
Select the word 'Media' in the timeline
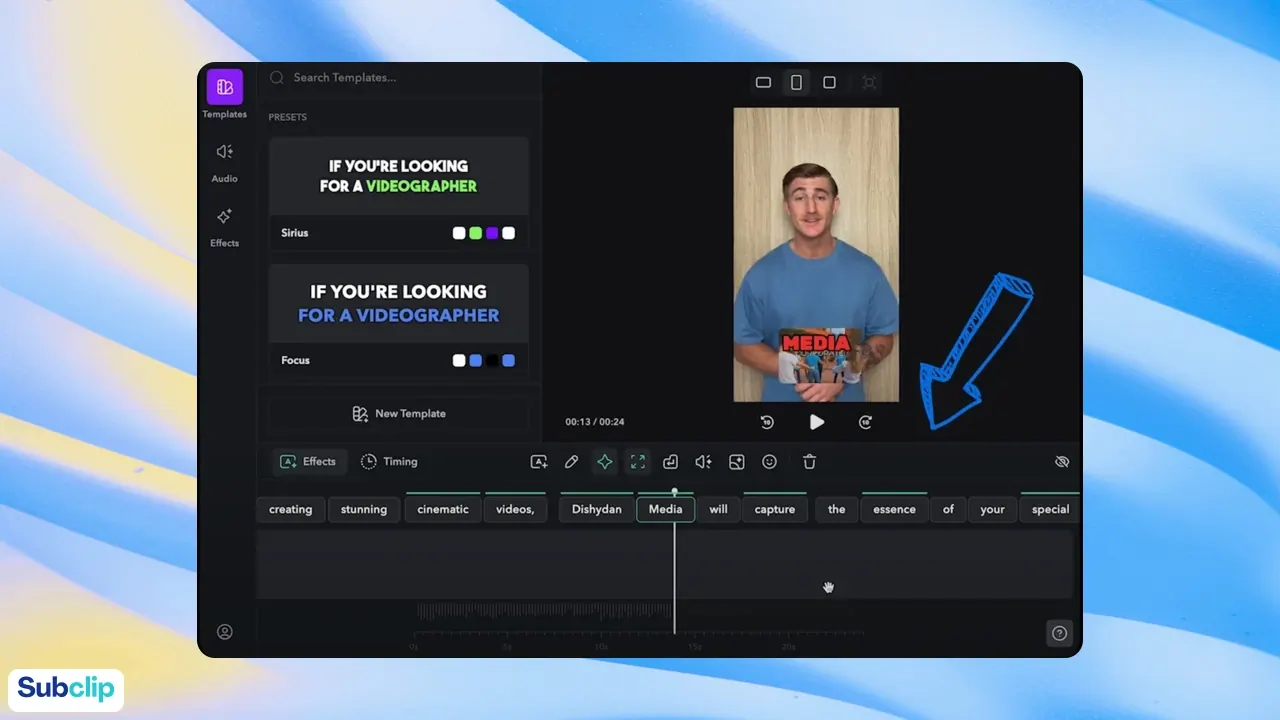[x=665, y=510]
